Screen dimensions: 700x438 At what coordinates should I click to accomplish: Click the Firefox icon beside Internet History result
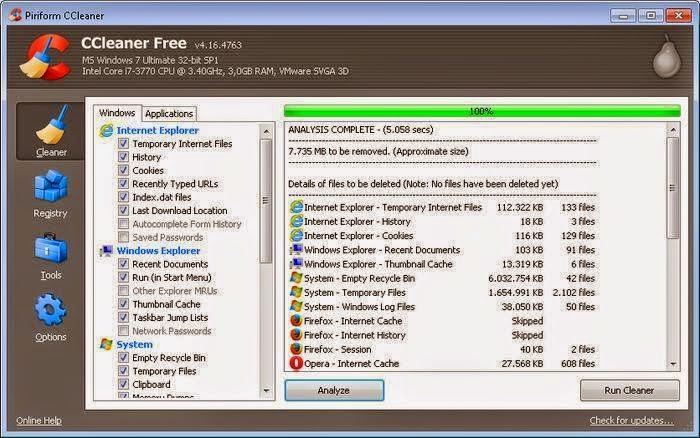click(x=296, y=335)
